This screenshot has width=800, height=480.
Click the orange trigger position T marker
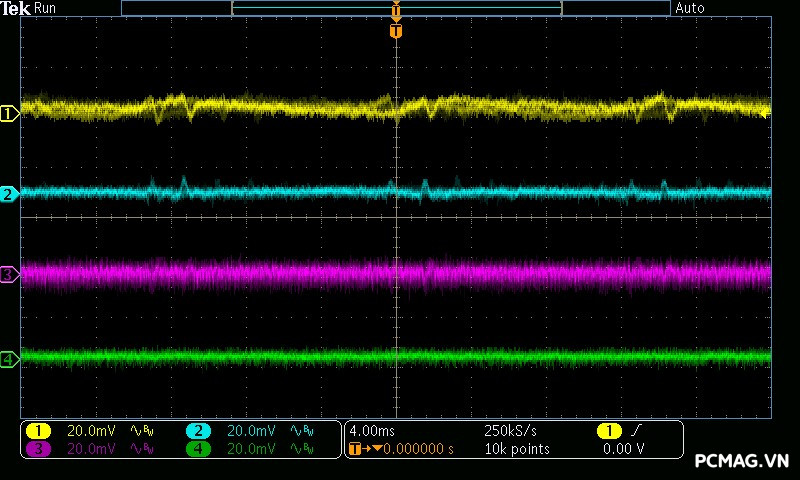(396, 32)
